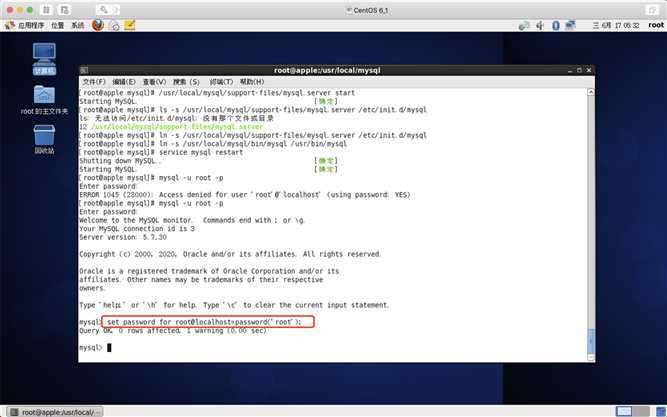
Task: Click the 'Welcome to the MySQL monitor' line
Action: tap(192, 220)
